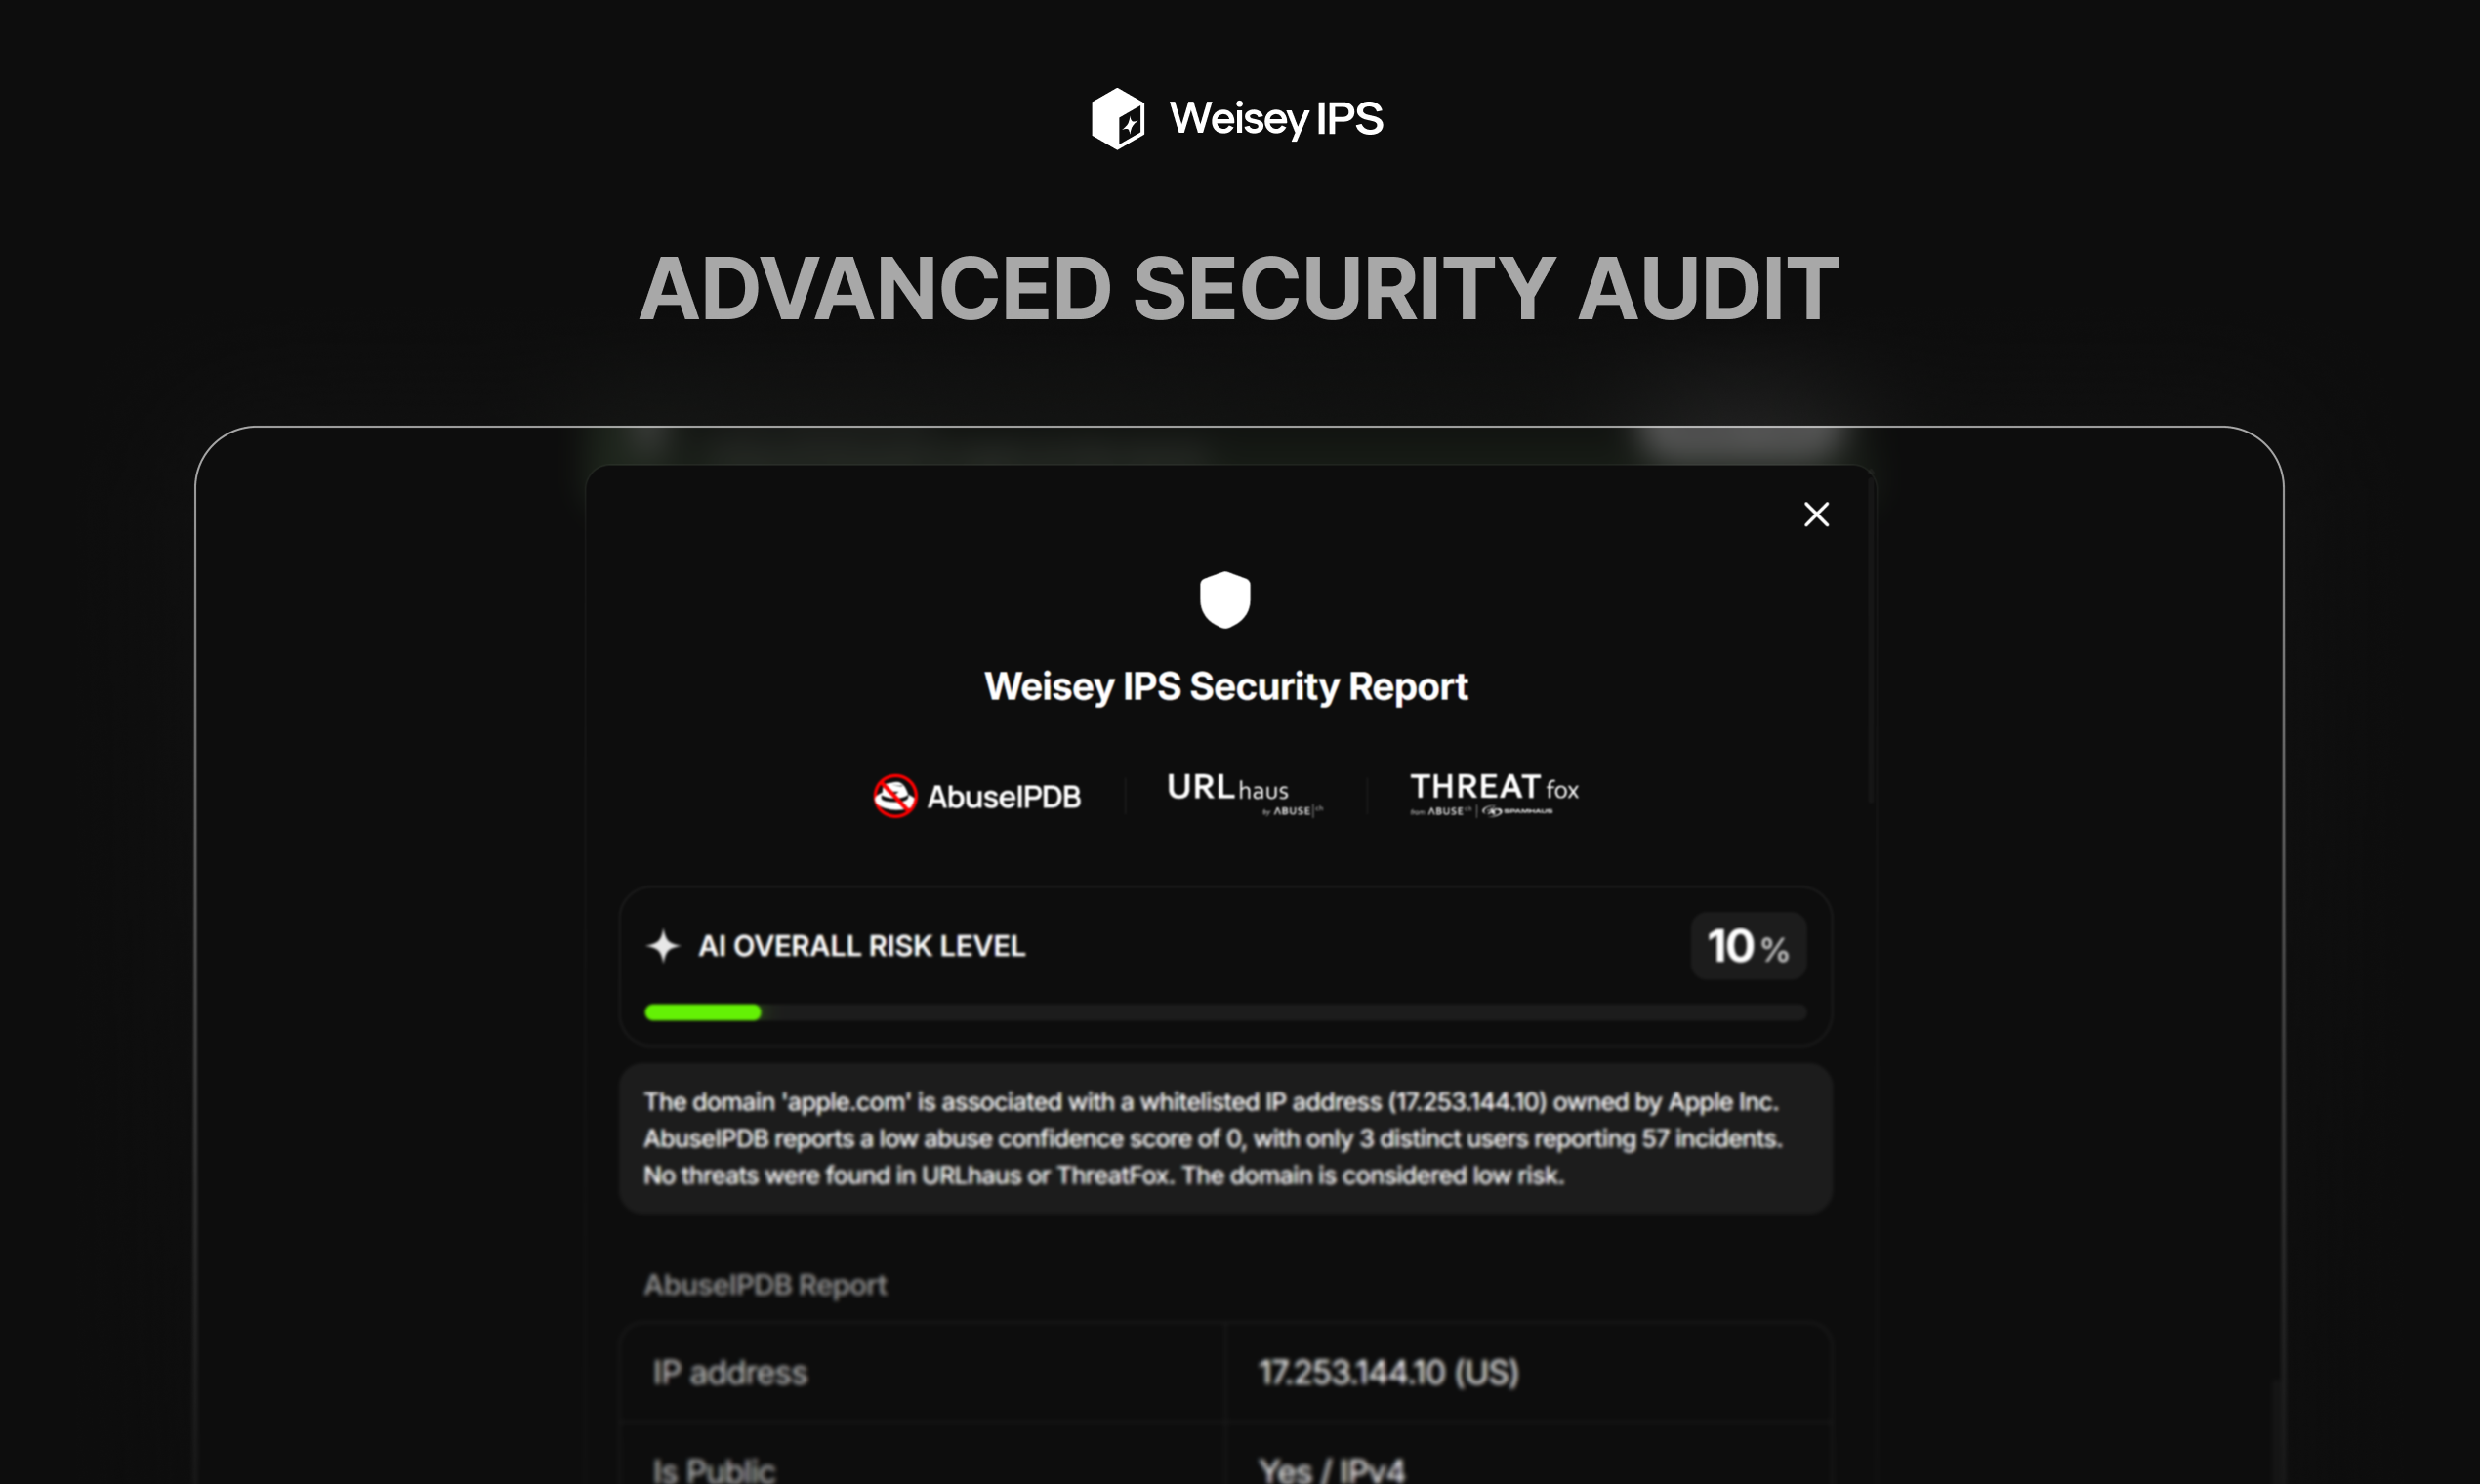
Task: Switch to the Weisey IPS Security Report view
Action: click(1226, 686)
